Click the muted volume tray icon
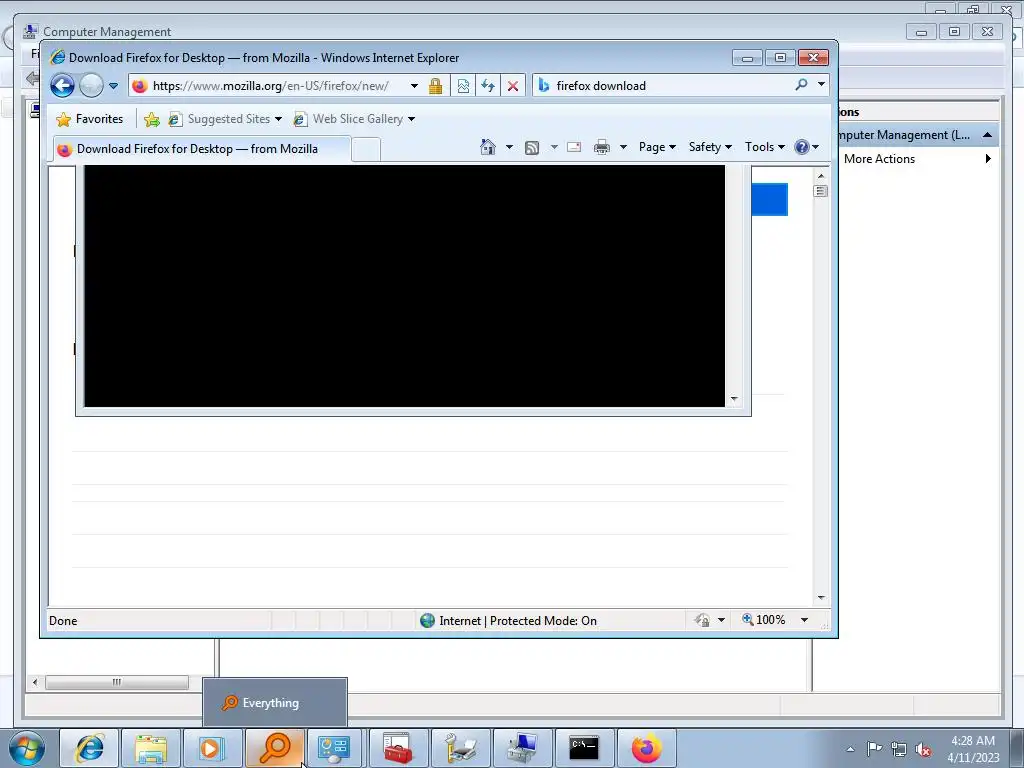Viewport: 1024px width, 768px height. pyautogui.click(x=923, y=749)
